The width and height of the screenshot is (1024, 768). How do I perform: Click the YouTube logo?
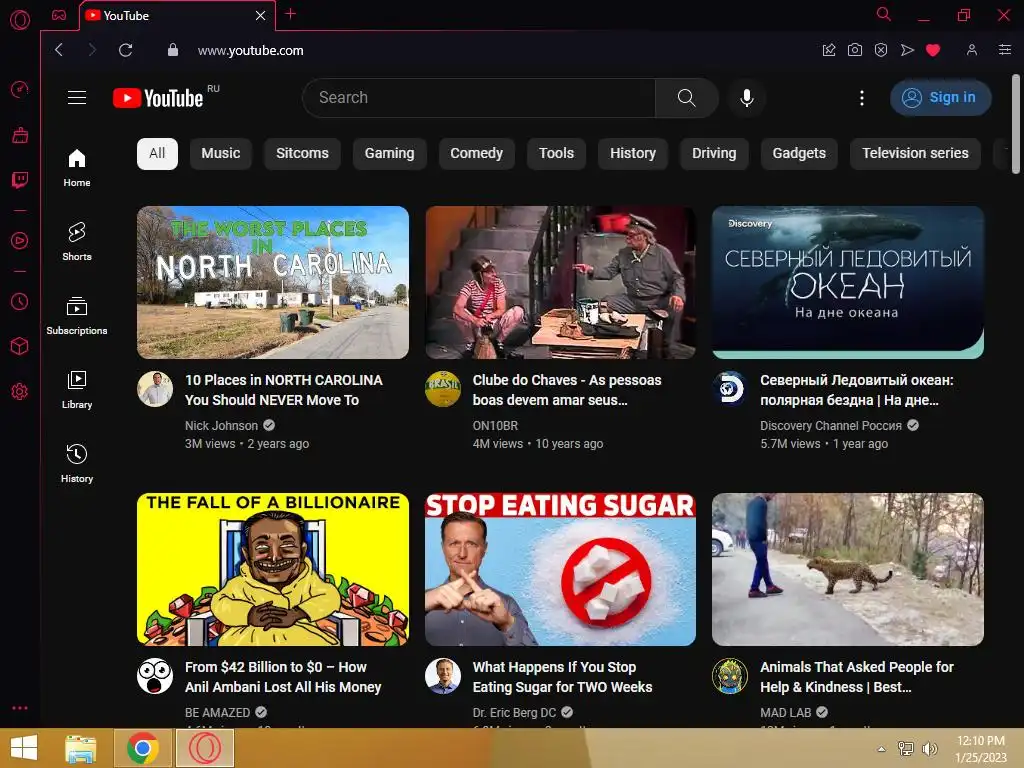coord(158,98)
